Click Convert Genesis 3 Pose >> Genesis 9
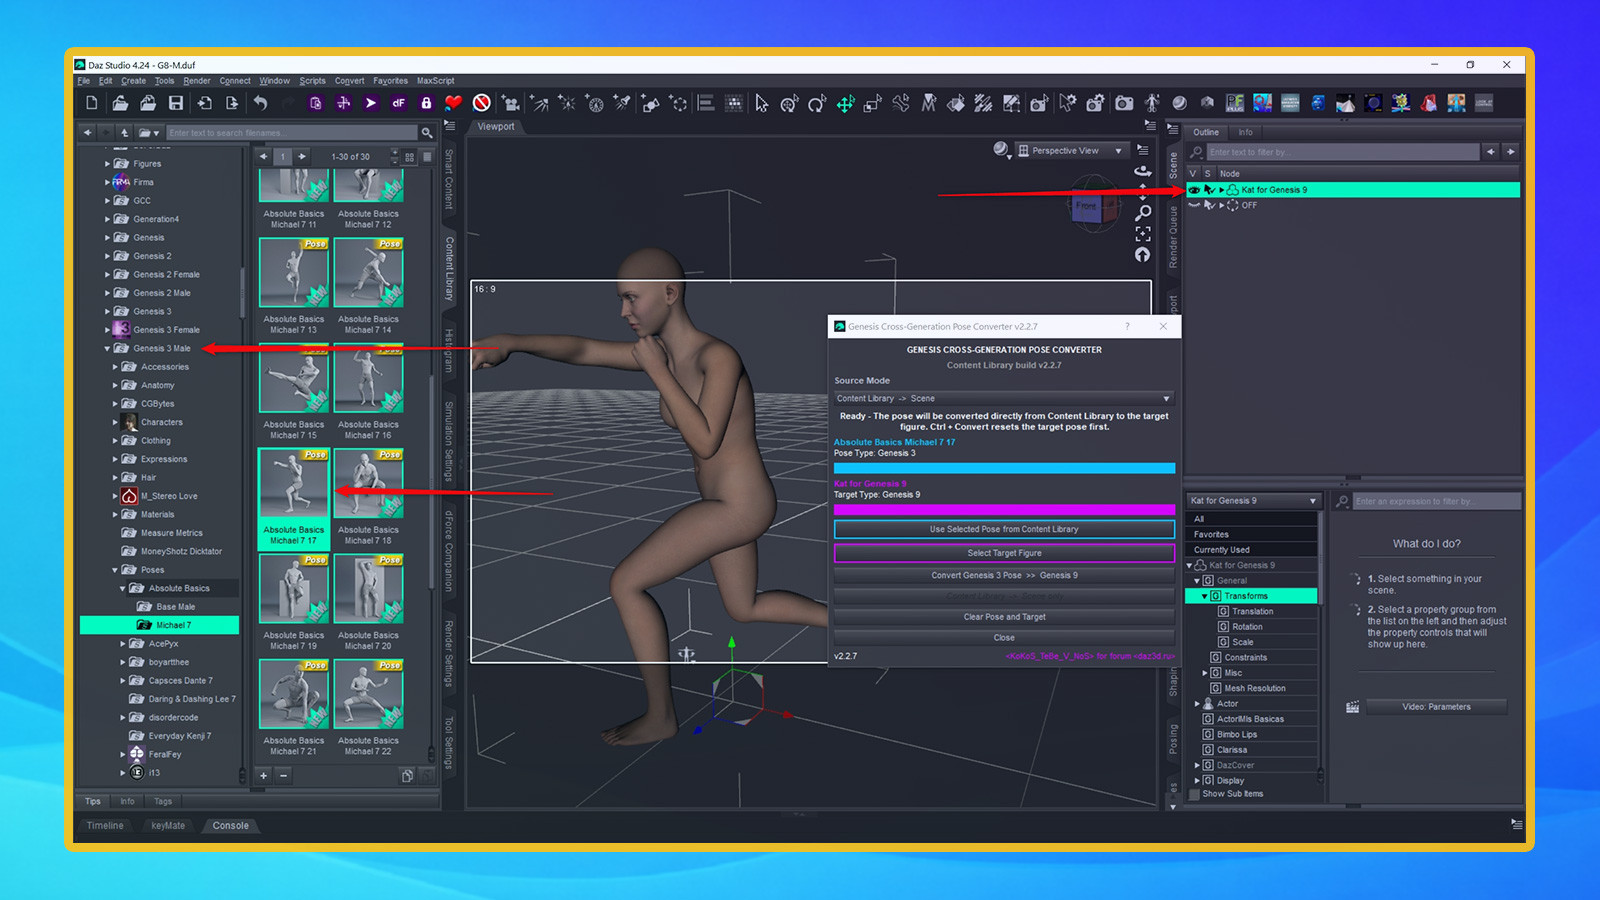This screenshot has height=900, width=1600. pyautogui.click(x=1004, y=575)
